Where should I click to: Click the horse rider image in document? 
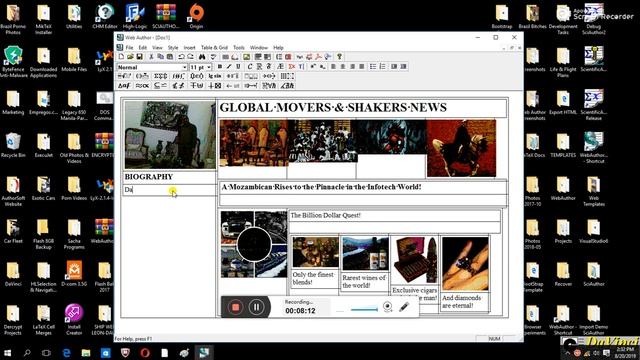click(461, 148)
